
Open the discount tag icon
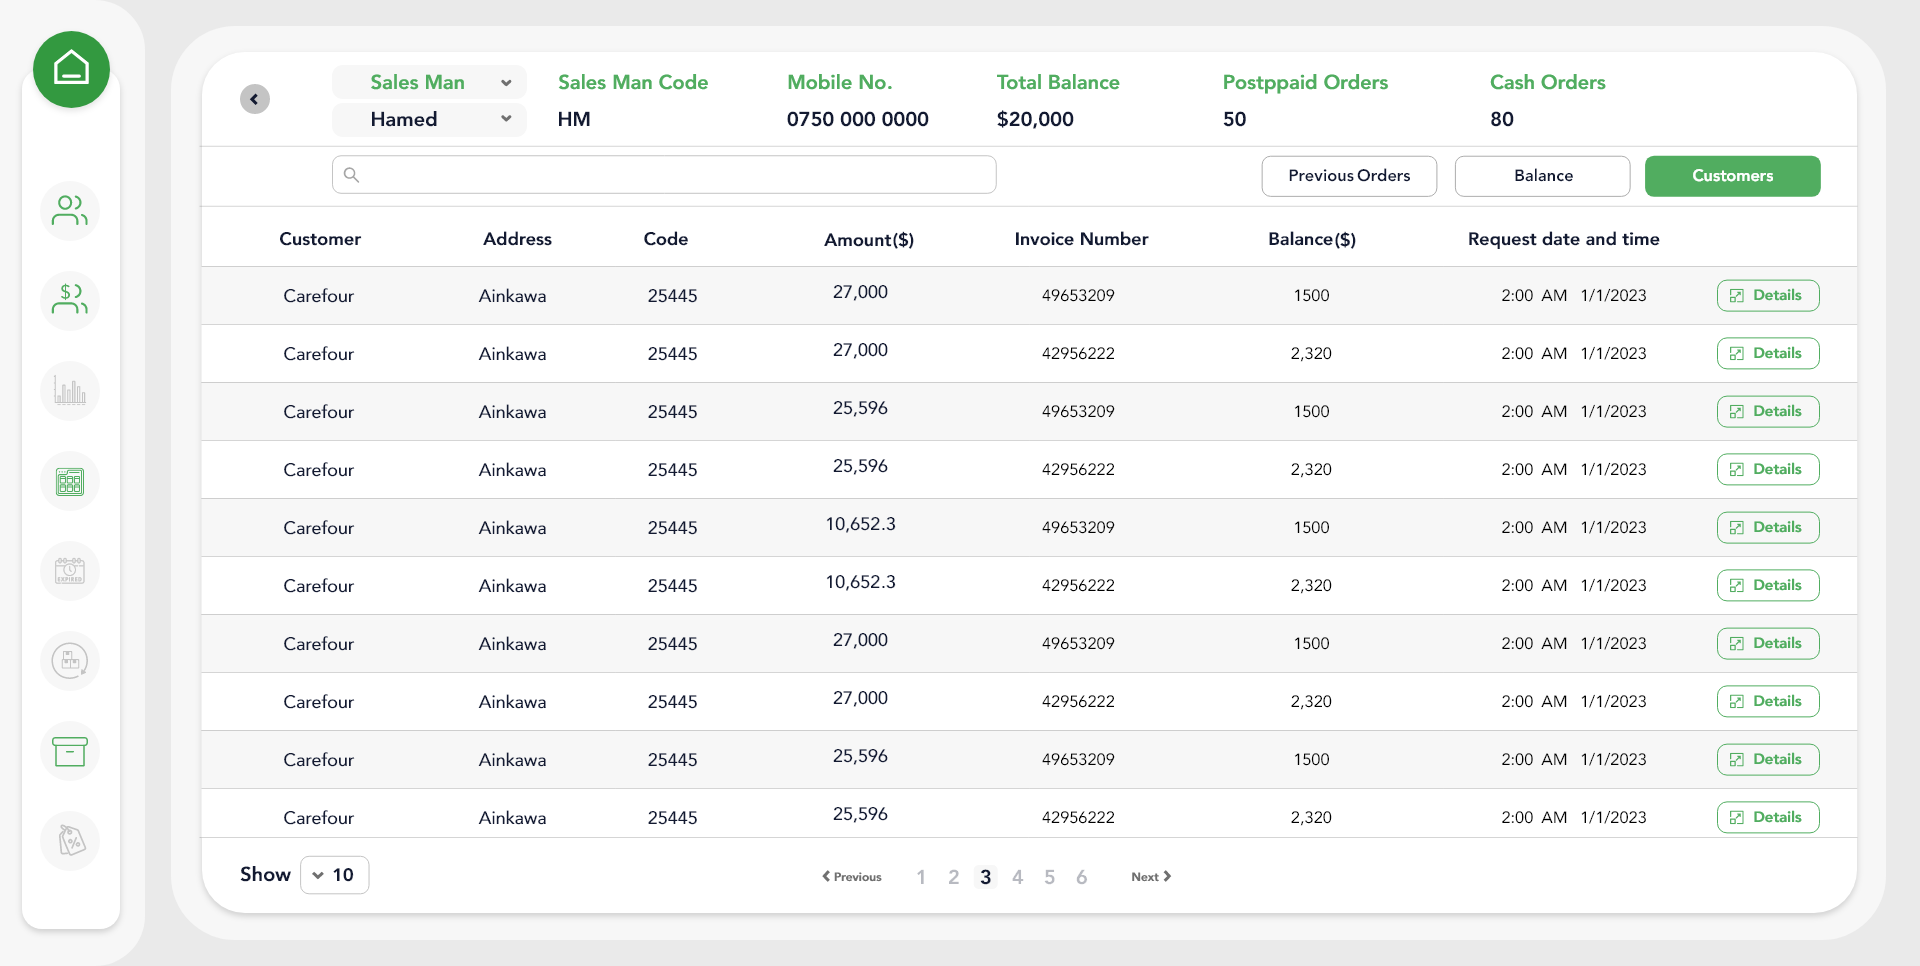click(70, 841)
